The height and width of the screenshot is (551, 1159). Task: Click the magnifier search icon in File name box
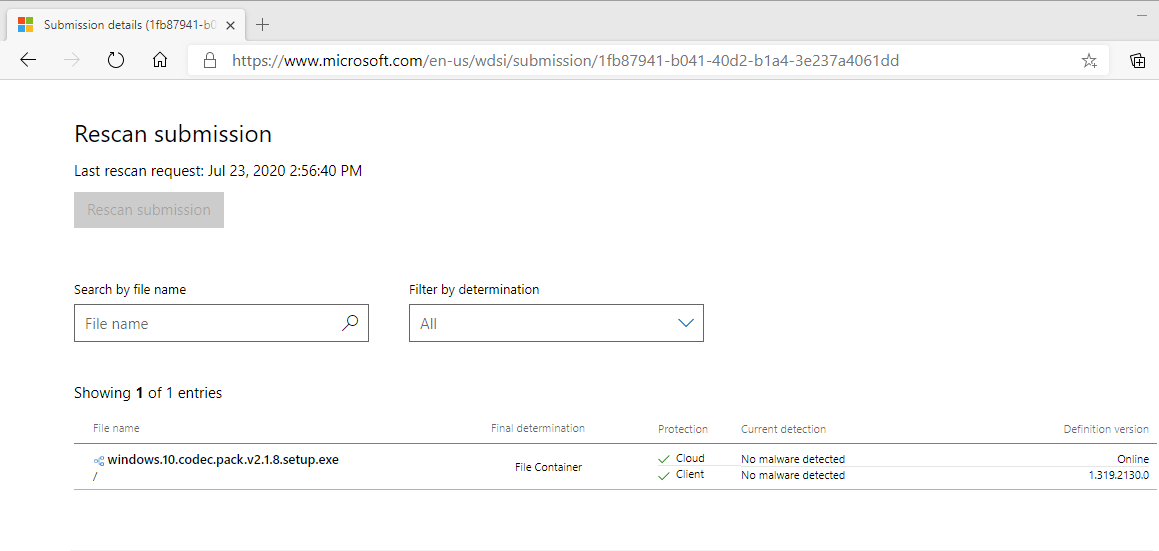350,322
